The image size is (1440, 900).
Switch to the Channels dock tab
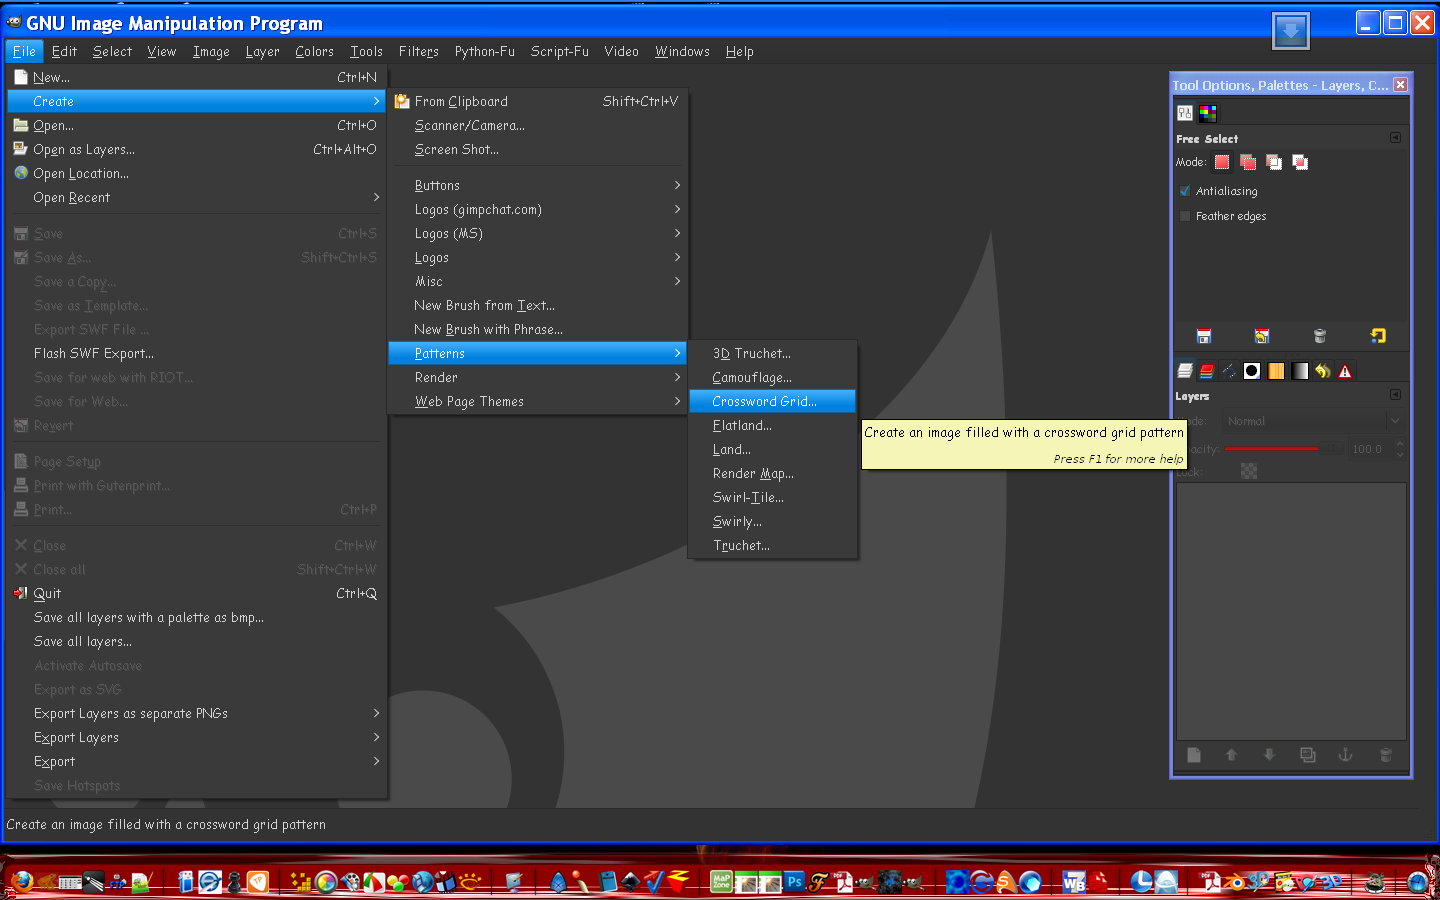coord(1207,371)
